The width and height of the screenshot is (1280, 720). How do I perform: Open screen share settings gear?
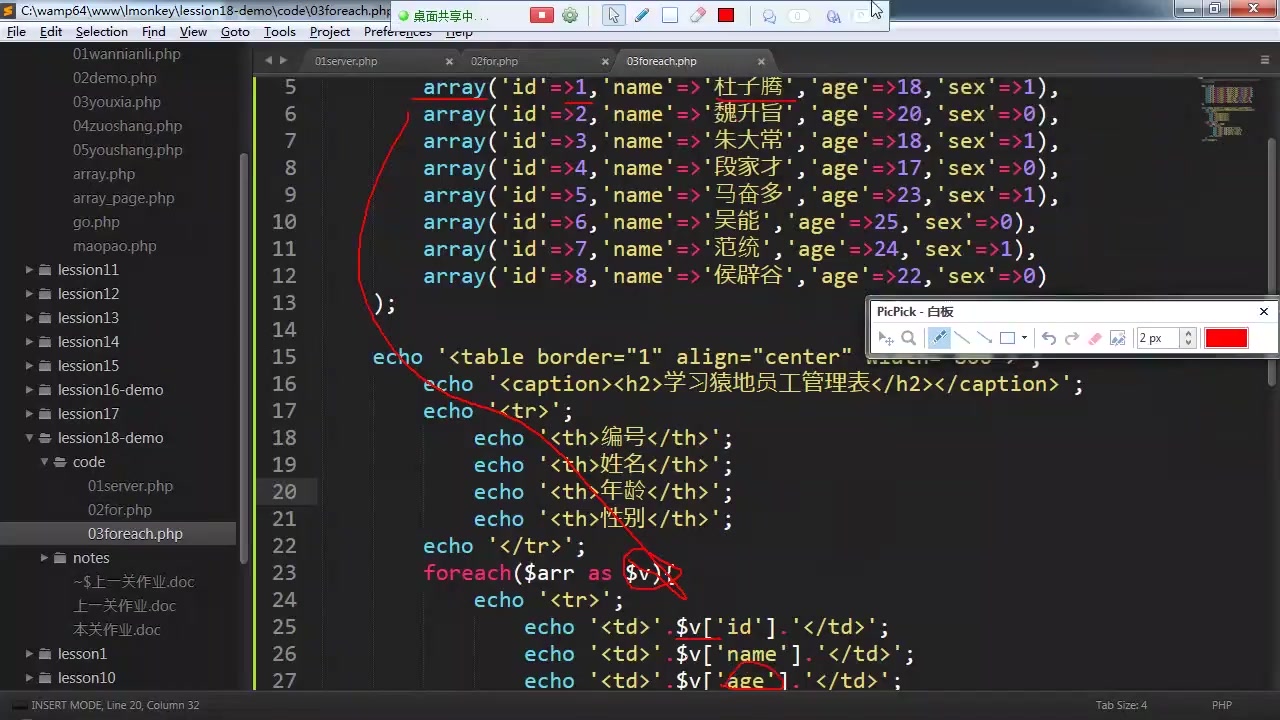coord(570,15)
